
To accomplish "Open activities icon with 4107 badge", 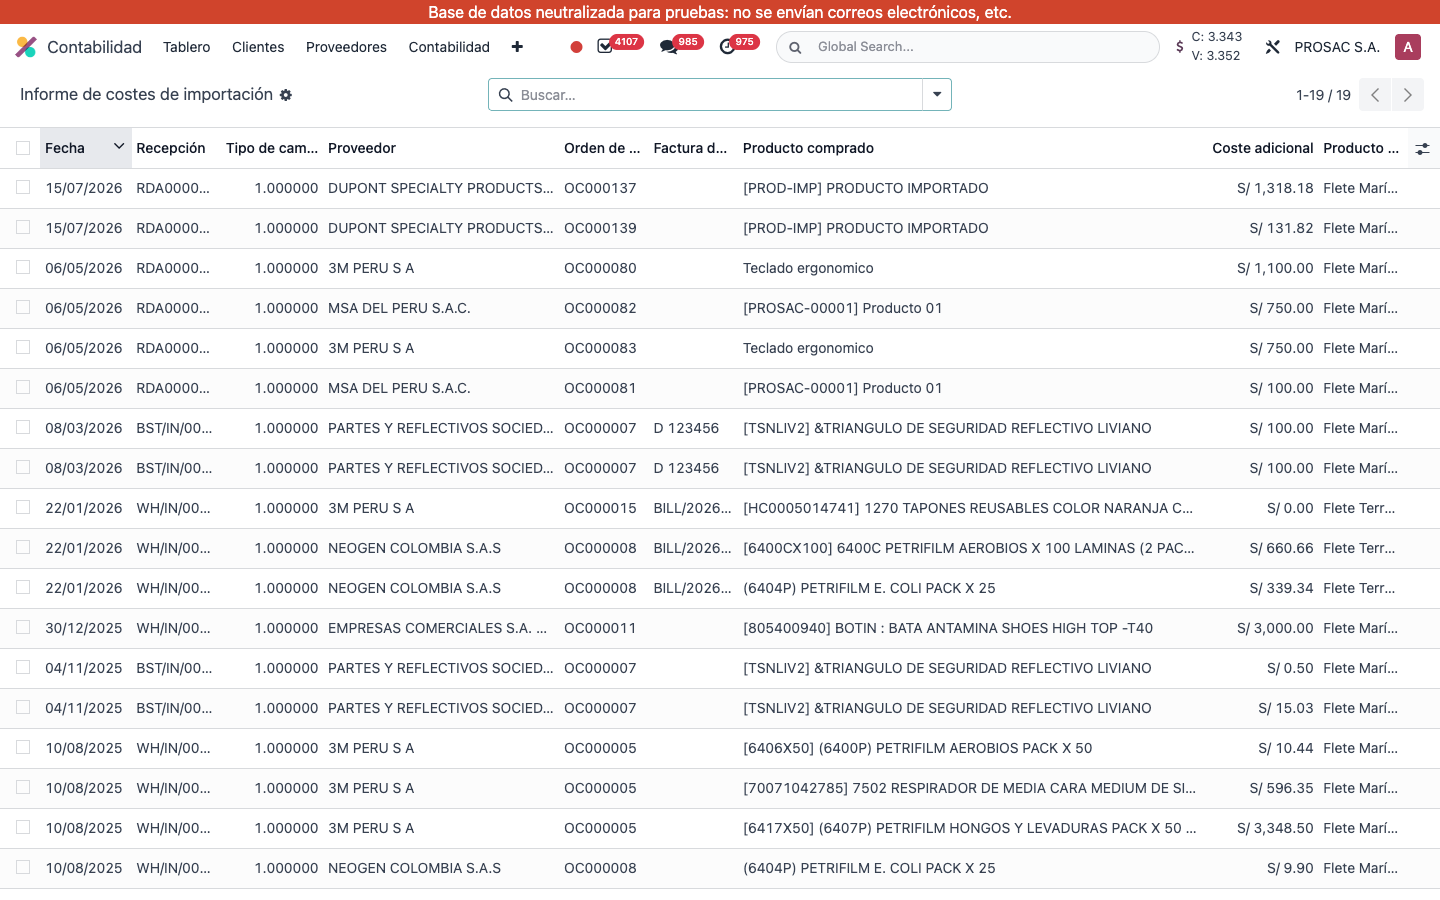I will click(x=605, y=47).
